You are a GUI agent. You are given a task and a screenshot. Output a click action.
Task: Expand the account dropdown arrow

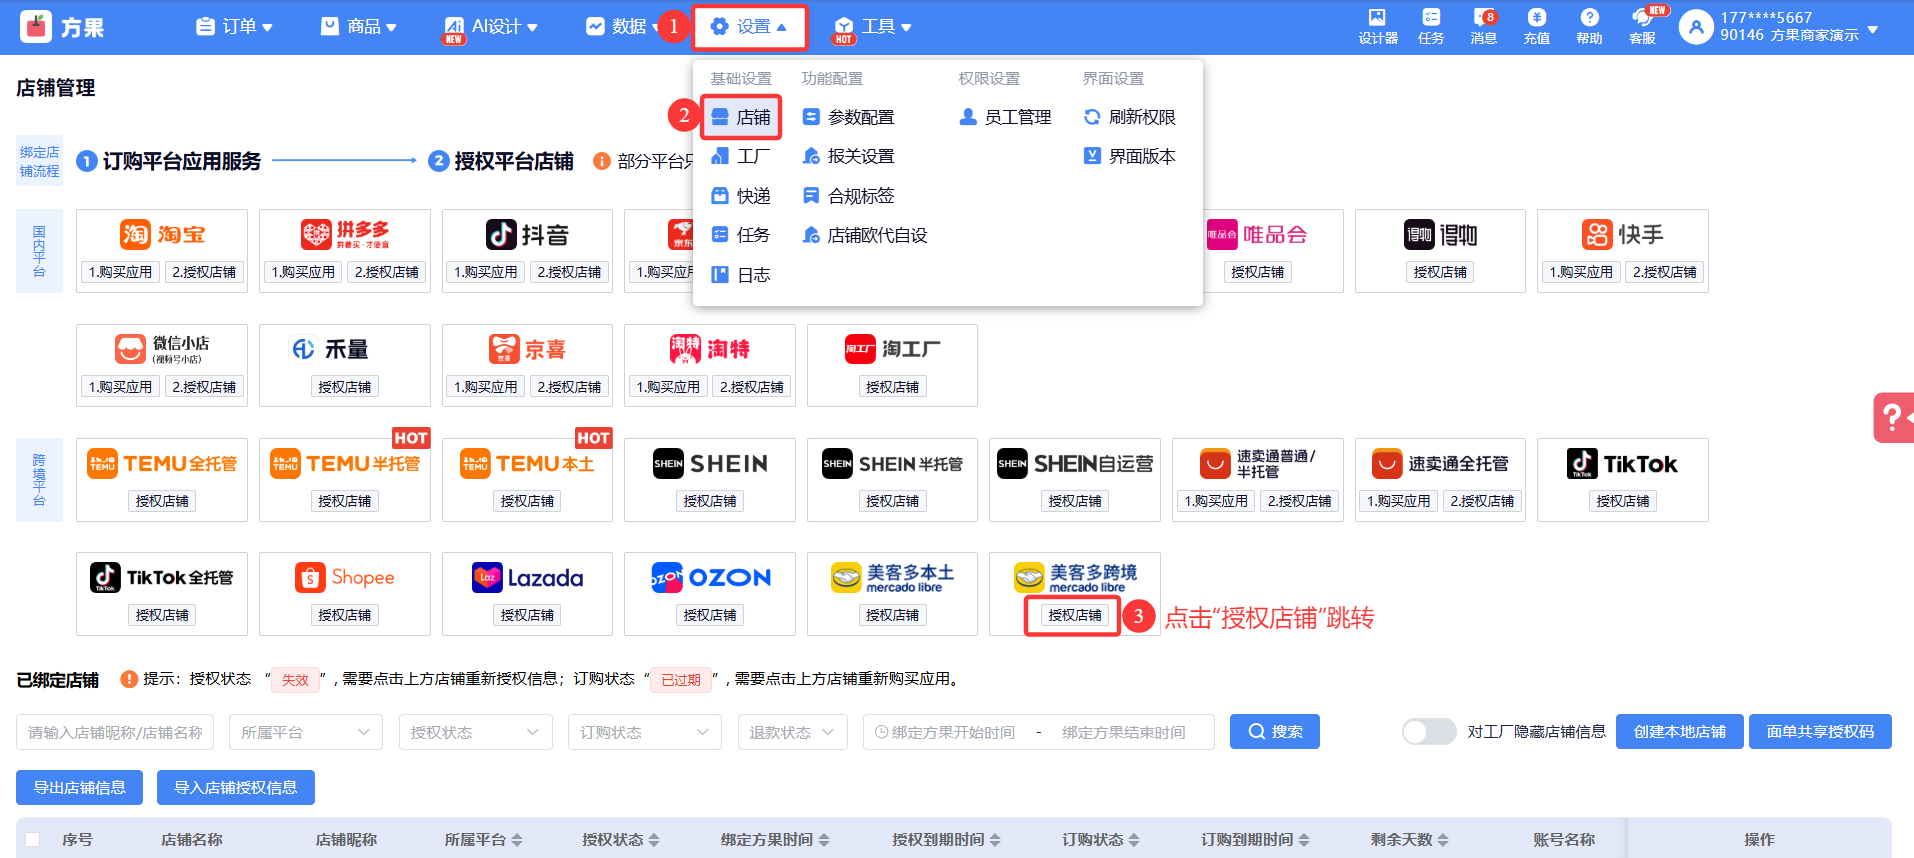point(1873,30)
